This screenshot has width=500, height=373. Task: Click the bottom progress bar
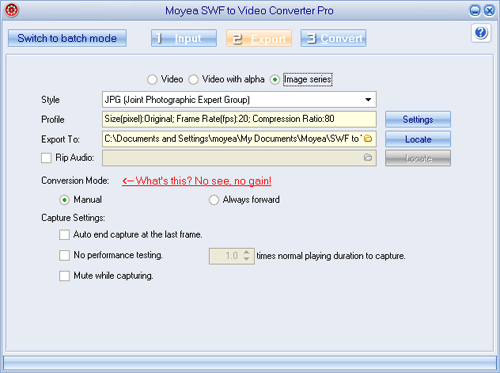tap(250, 362)
